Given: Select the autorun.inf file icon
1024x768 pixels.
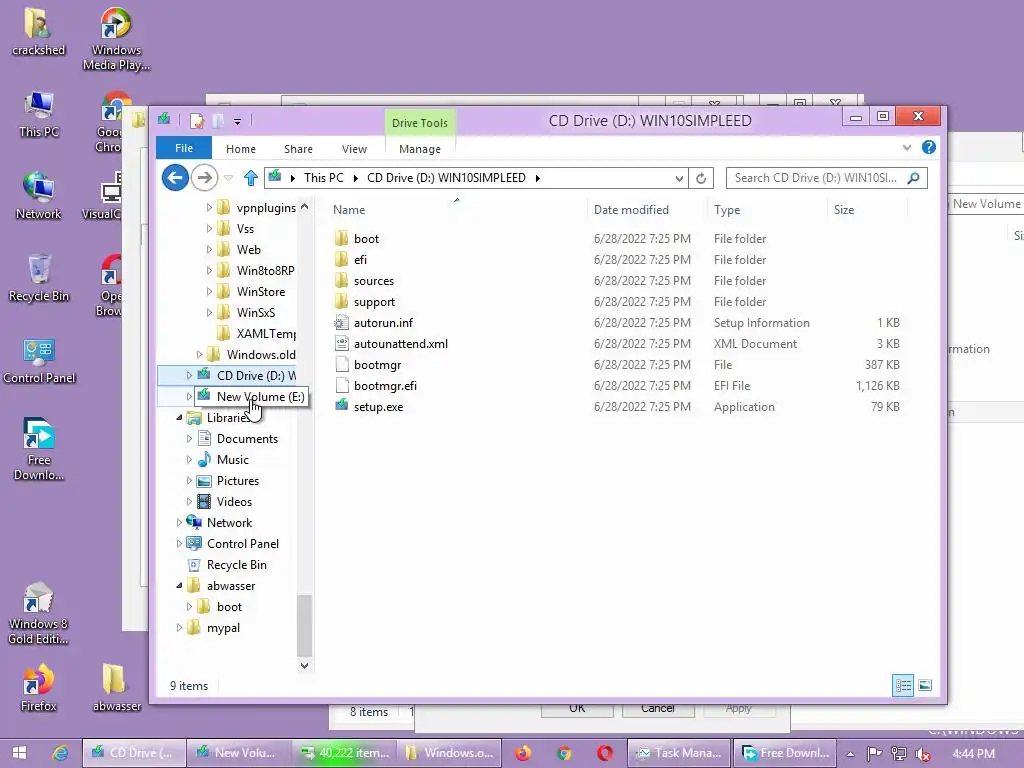Looking at the screenshot, I should (342, 323).
